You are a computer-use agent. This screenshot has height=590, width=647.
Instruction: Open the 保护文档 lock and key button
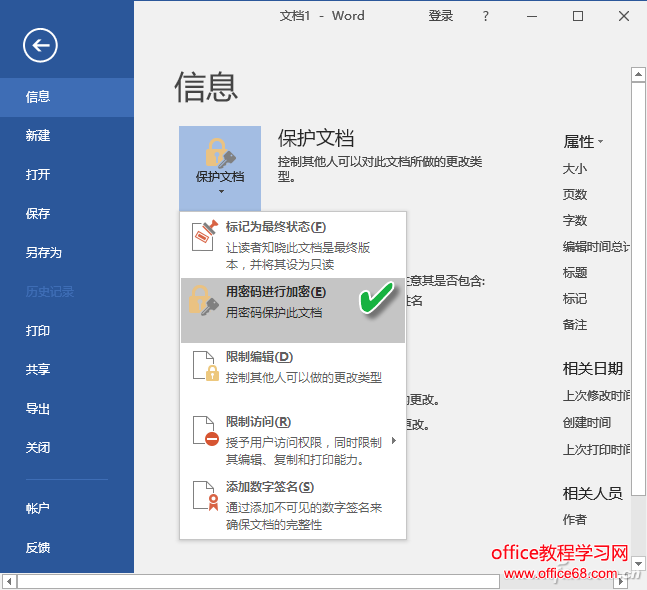pos(220,168)
